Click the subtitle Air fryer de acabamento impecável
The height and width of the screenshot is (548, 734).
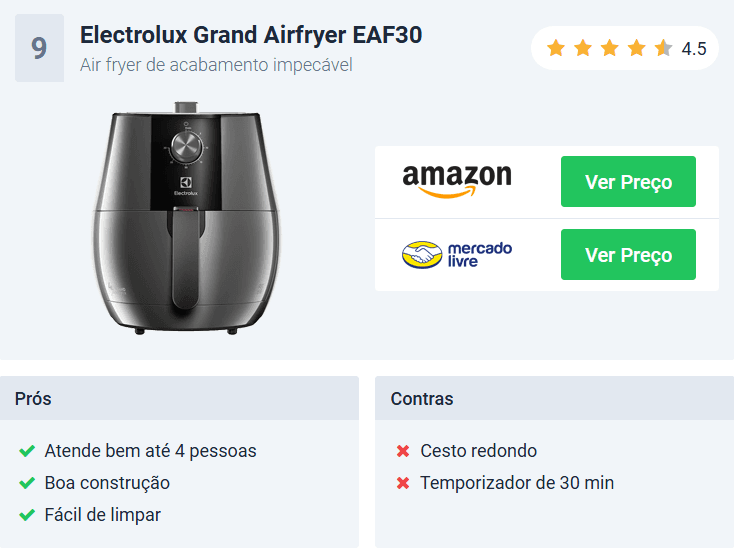coord(216,65)
